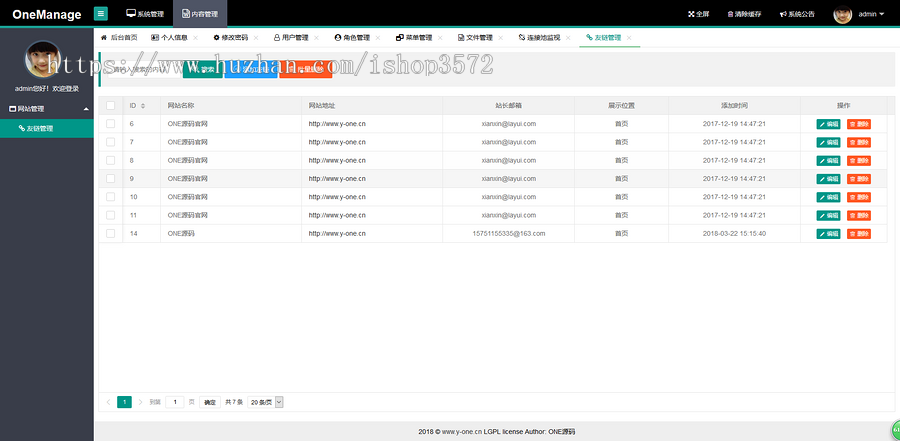The image size is (900, 441).
Task: Switch to the 菜单管理 tab
Action: pos(414,37)
